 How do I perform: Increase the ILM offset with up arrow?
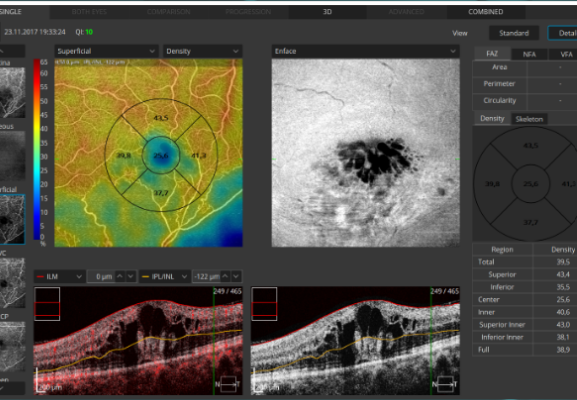pos(120,276)
